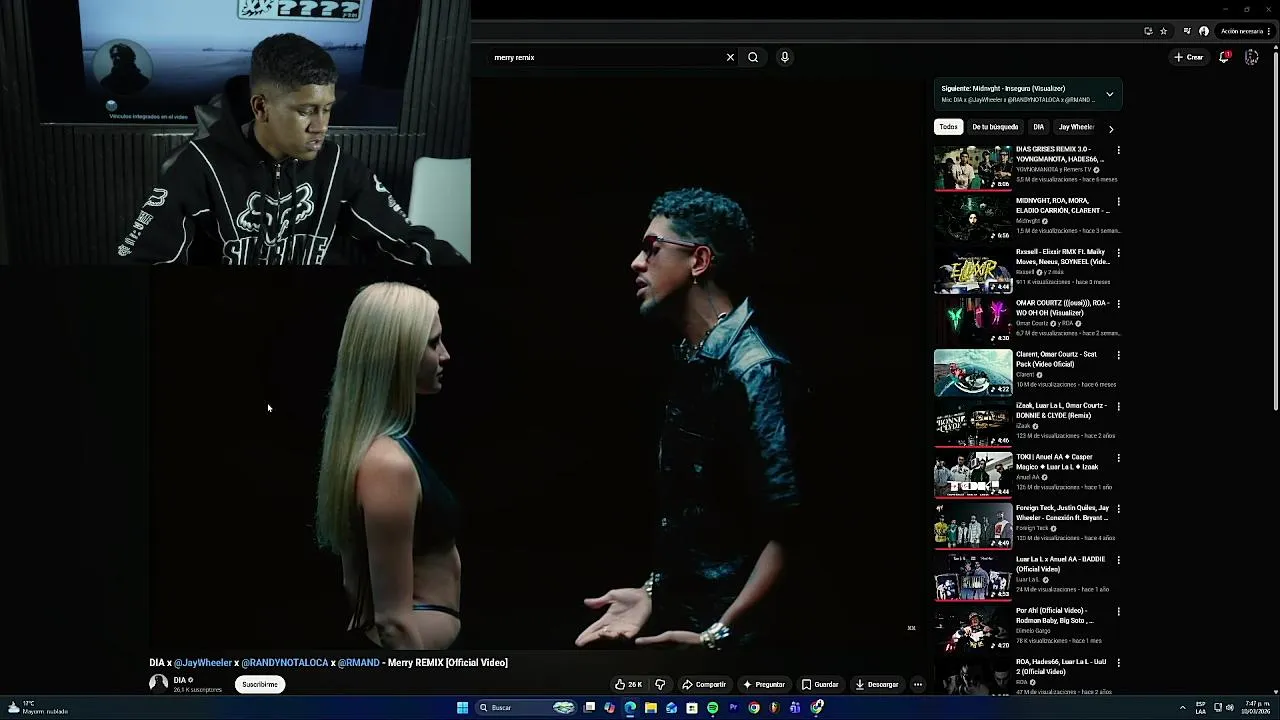
Task: Open Chrome three-dot menu beside Acción necesaria
Action: point(1269,31)
